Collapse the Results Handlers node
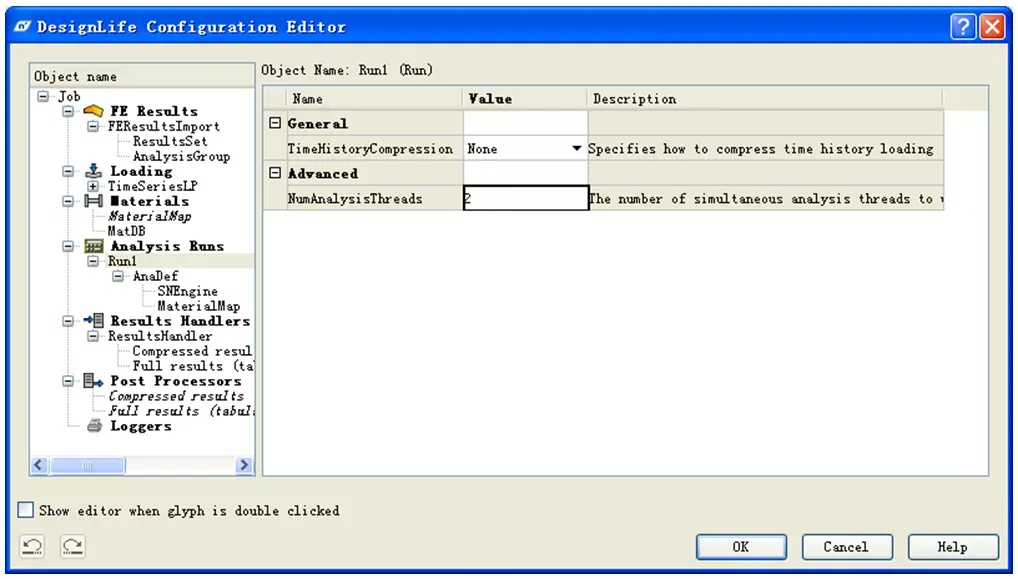 click(x=68, y=321)
